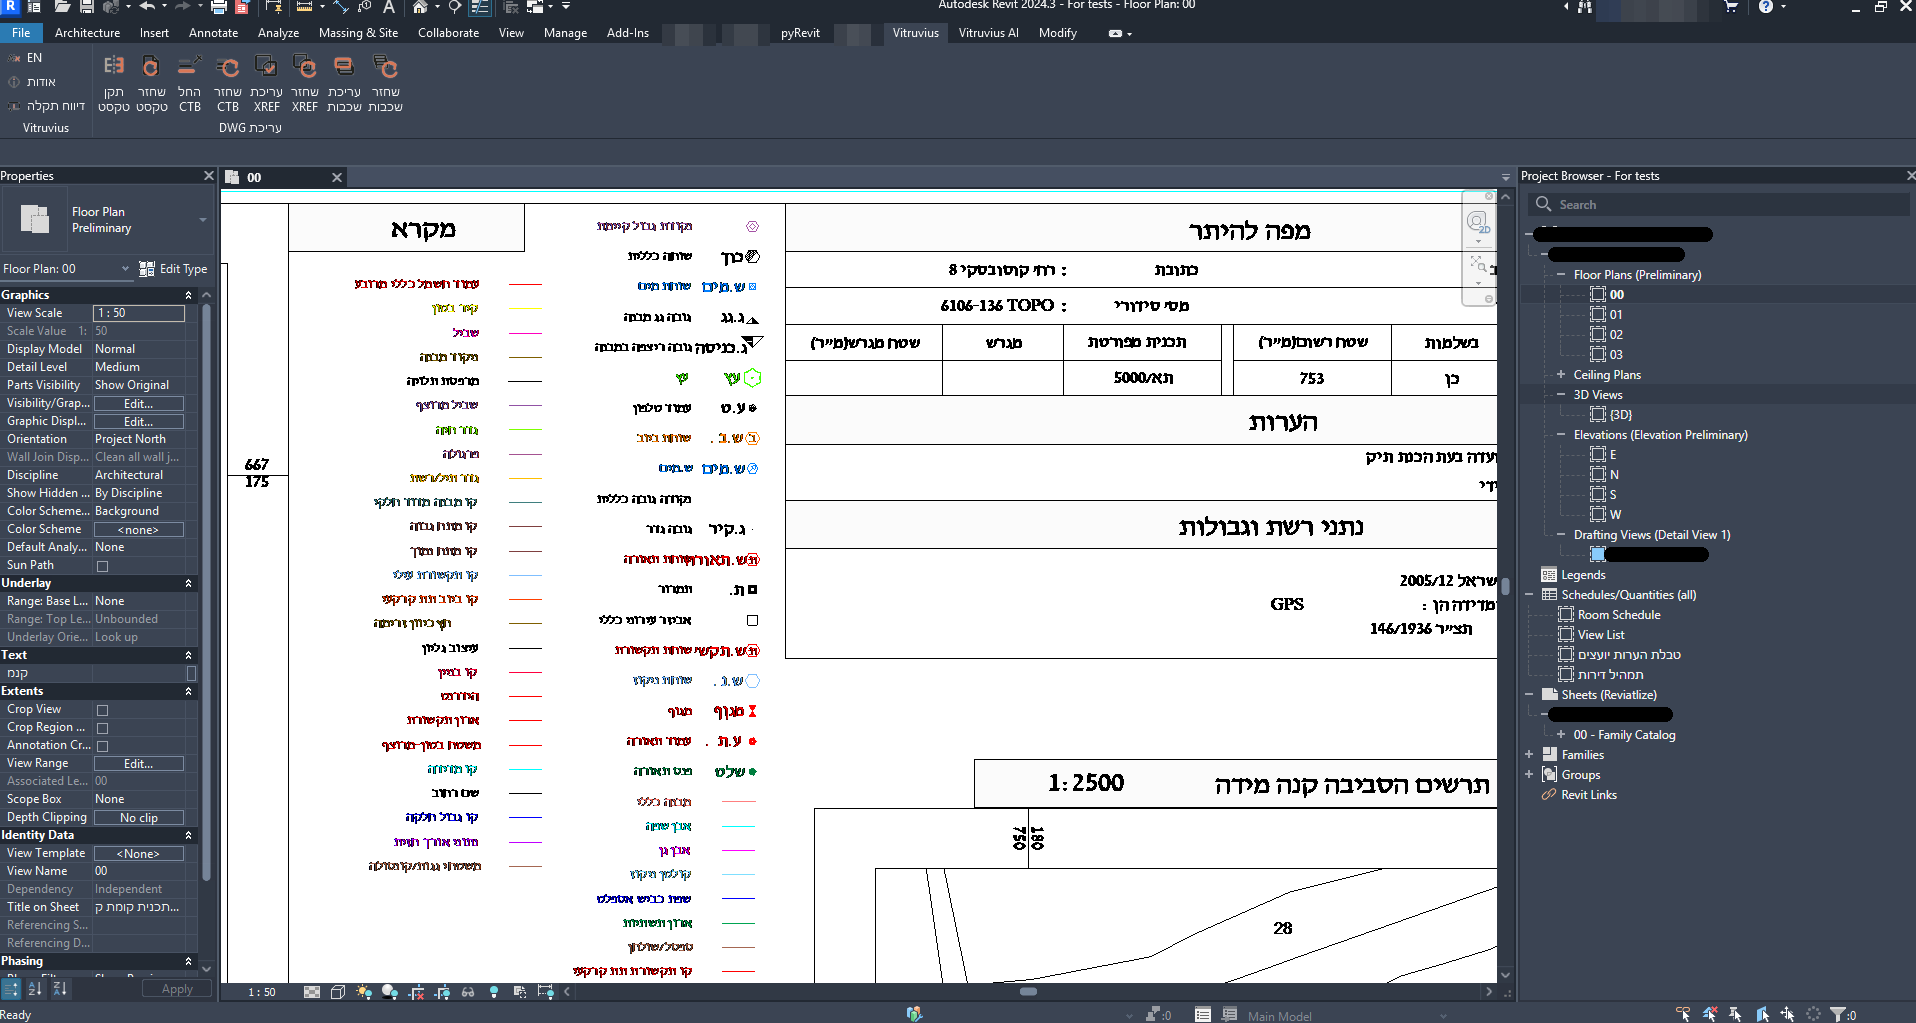Check the Crop View checkbox
Image resolution: width=1916 pixels, height=1023 pixels.
tap(102, 710)
